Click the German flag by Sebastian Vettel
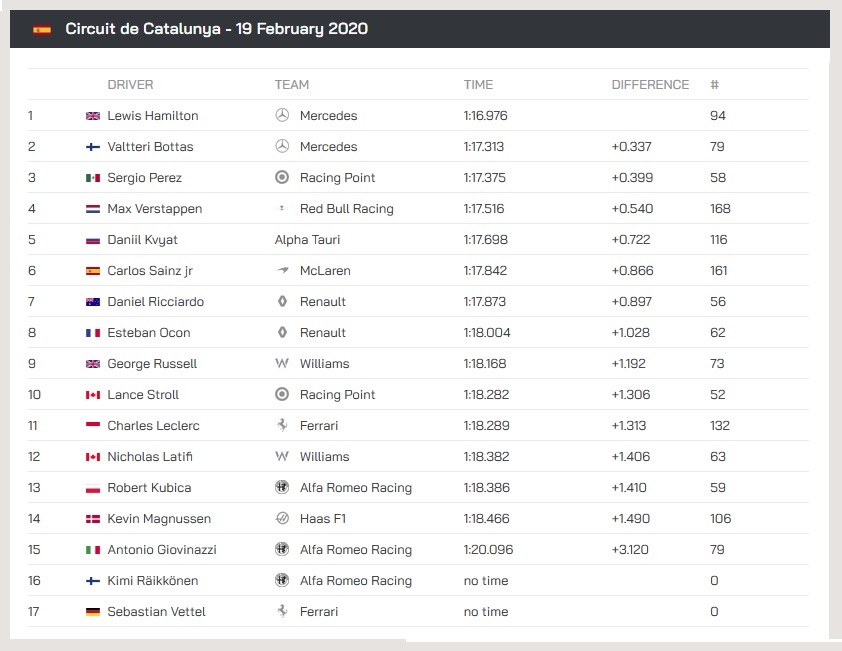 coord(93,612)
